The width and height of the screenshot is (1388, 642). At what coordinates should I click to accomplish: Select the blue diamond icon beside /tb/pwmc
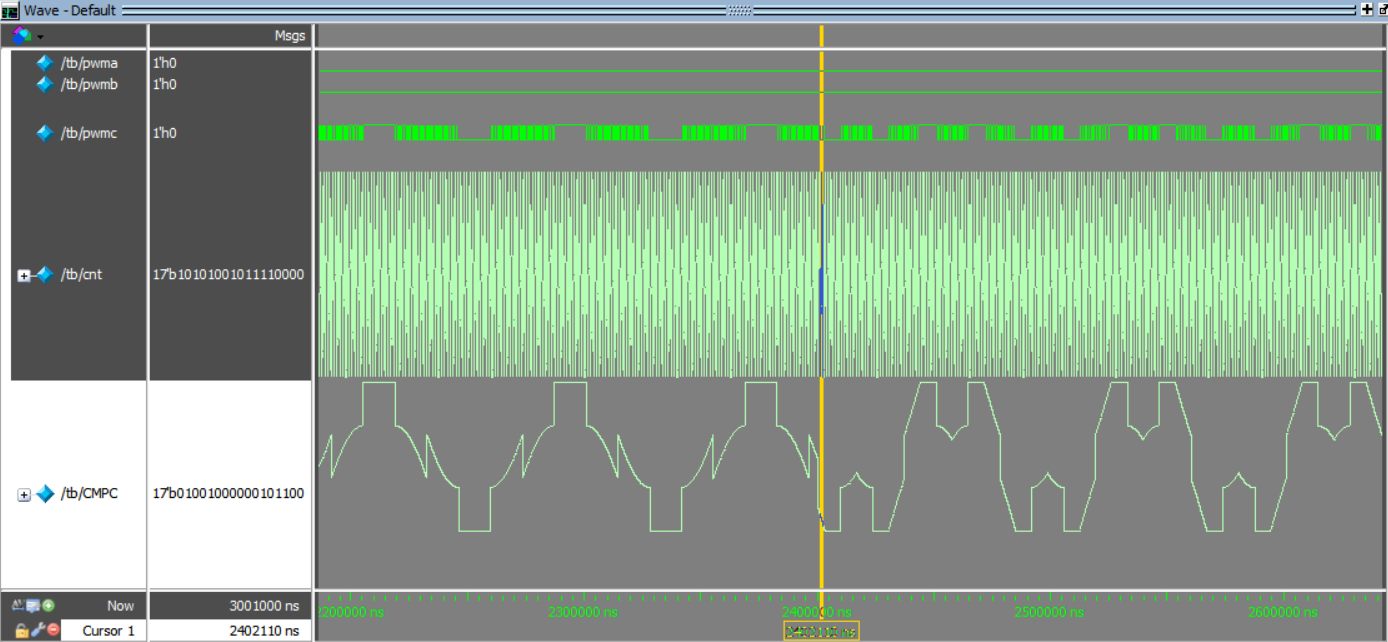43,132
